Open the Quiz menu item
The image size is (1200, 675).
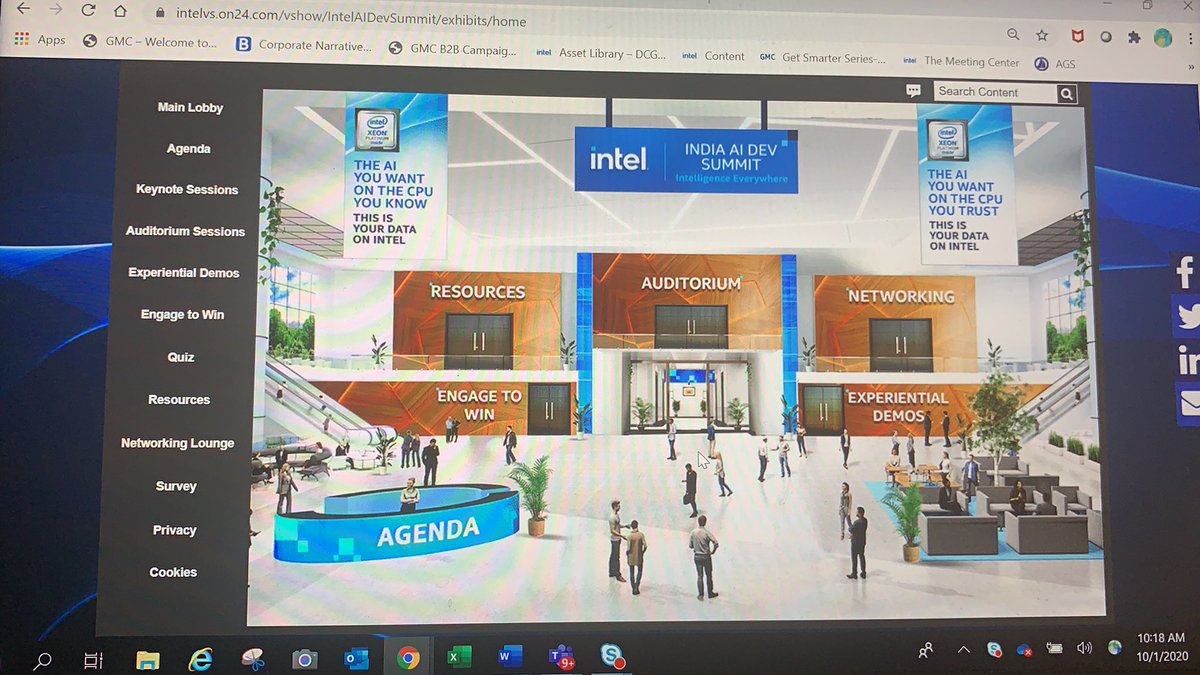pos(181,357)
